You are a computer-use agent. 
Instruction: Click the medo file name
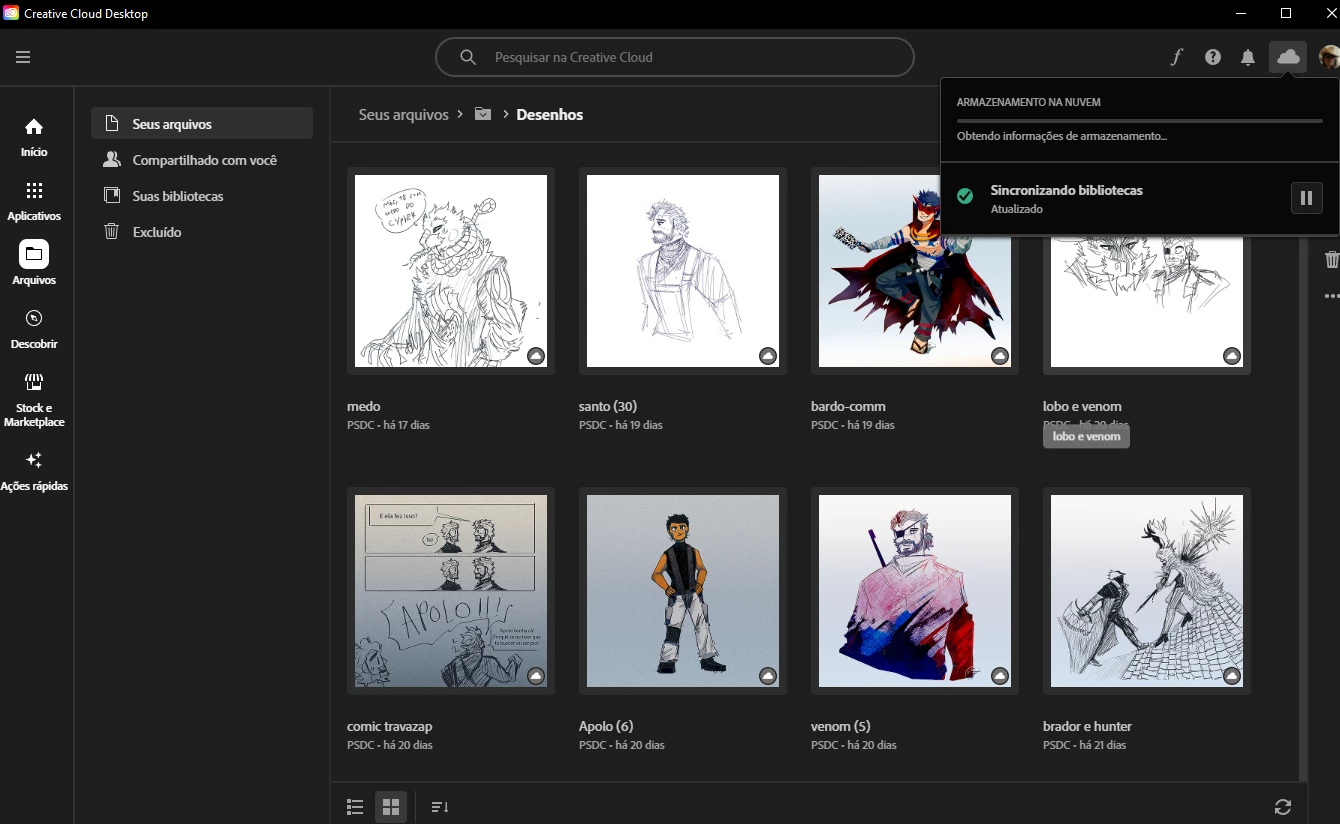[364, 406]
